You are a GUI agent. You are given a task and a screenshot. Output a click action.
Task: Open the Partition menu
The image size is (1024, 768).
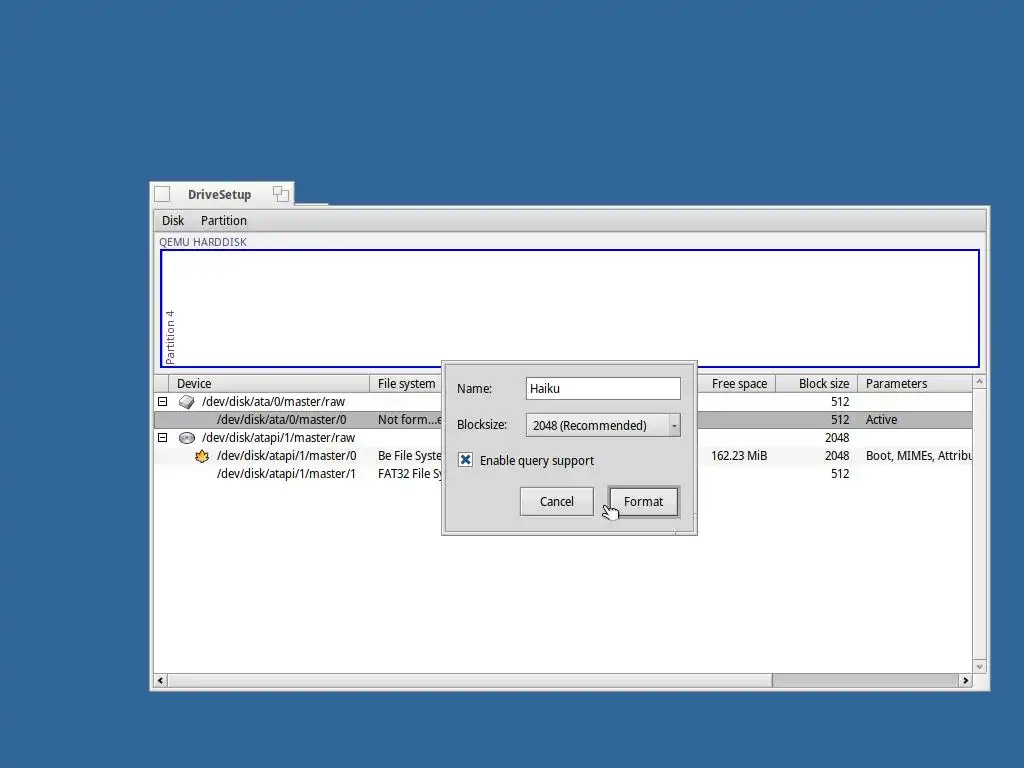[223, 221]
